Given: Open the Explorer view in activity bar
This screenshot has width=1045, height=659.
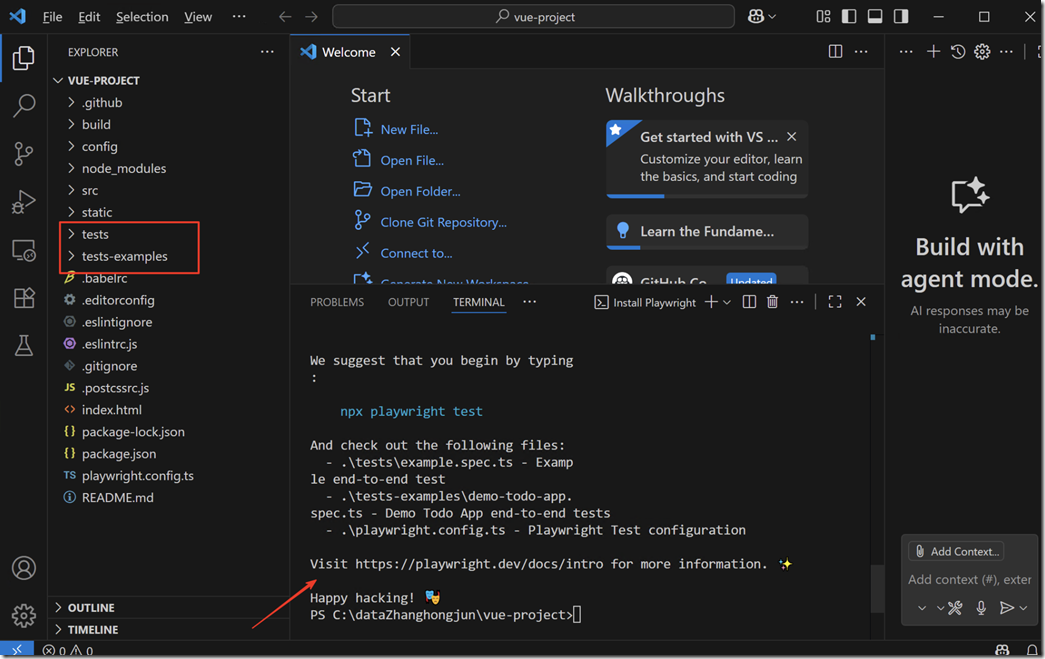Looking at the screenshot, I should coord(23,58).
